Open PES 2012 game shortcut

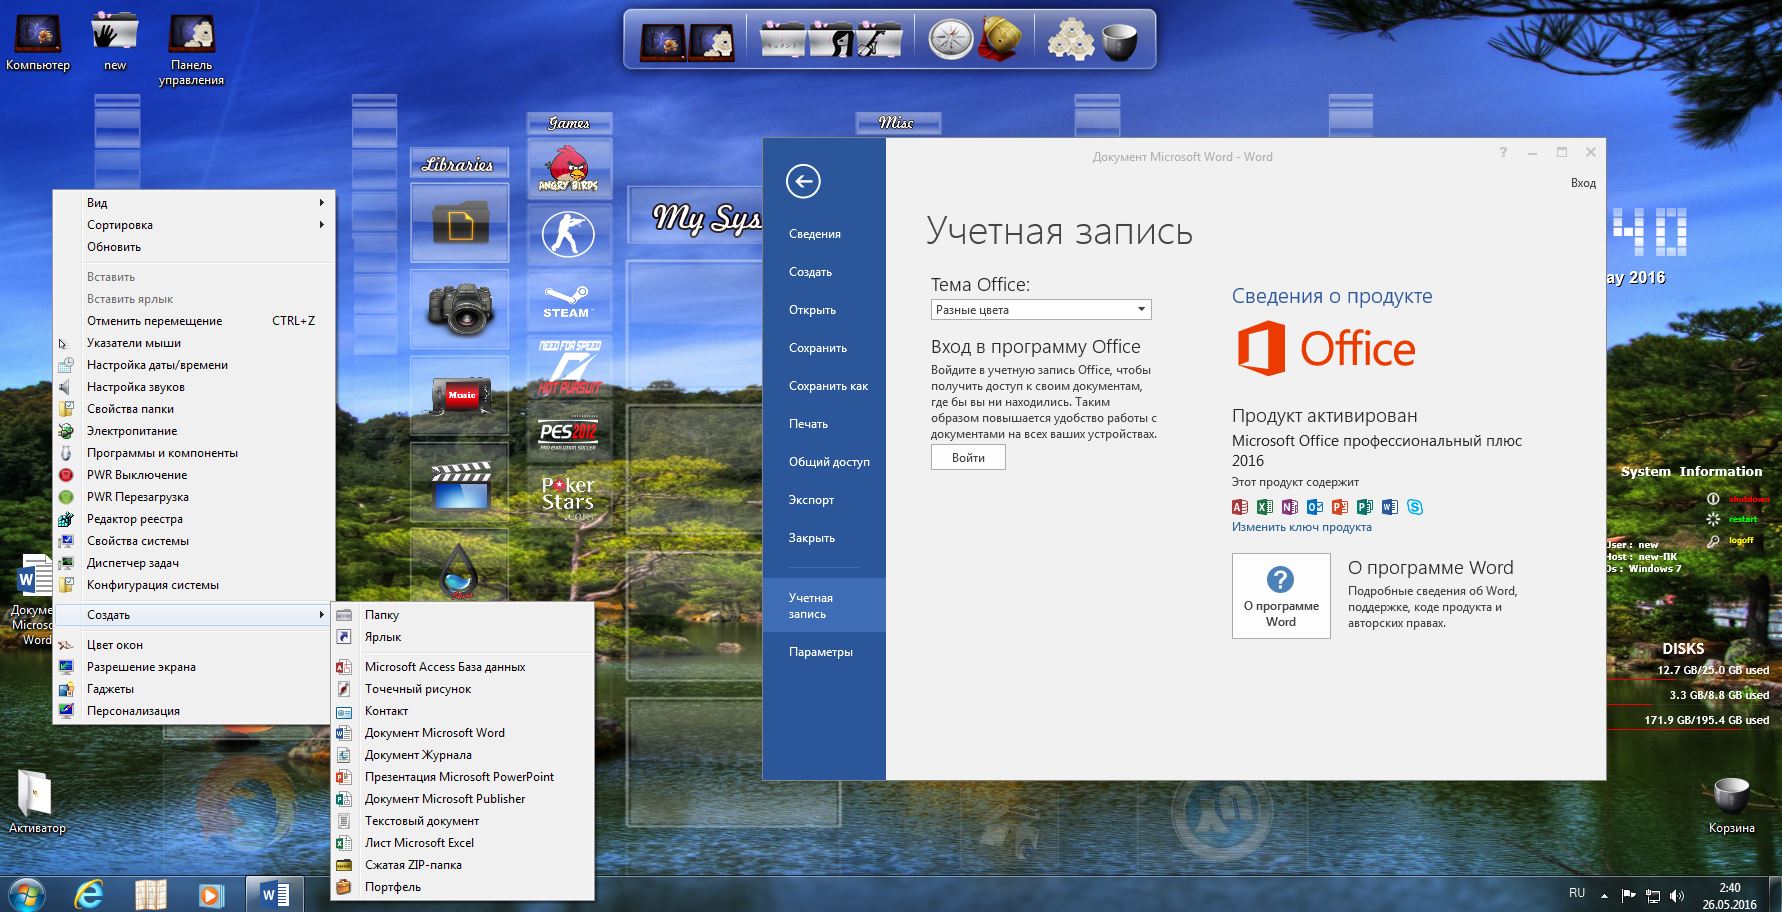568,433
